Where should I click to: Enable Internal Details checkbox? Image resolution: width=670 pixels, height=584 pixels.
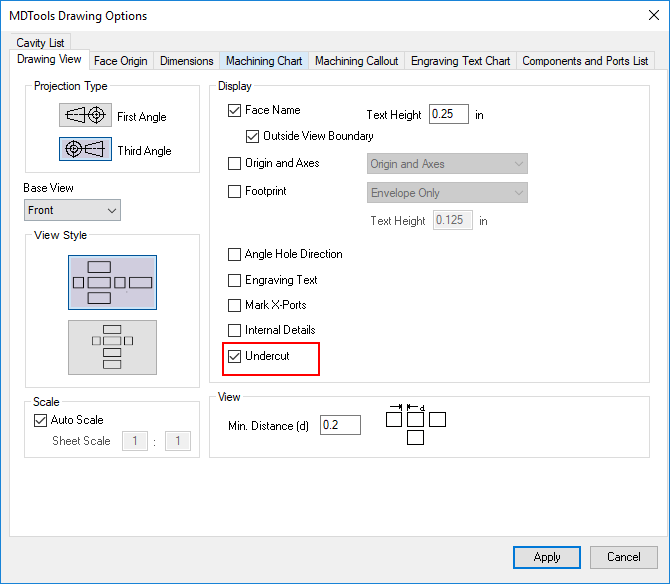(x=235, y=331)
